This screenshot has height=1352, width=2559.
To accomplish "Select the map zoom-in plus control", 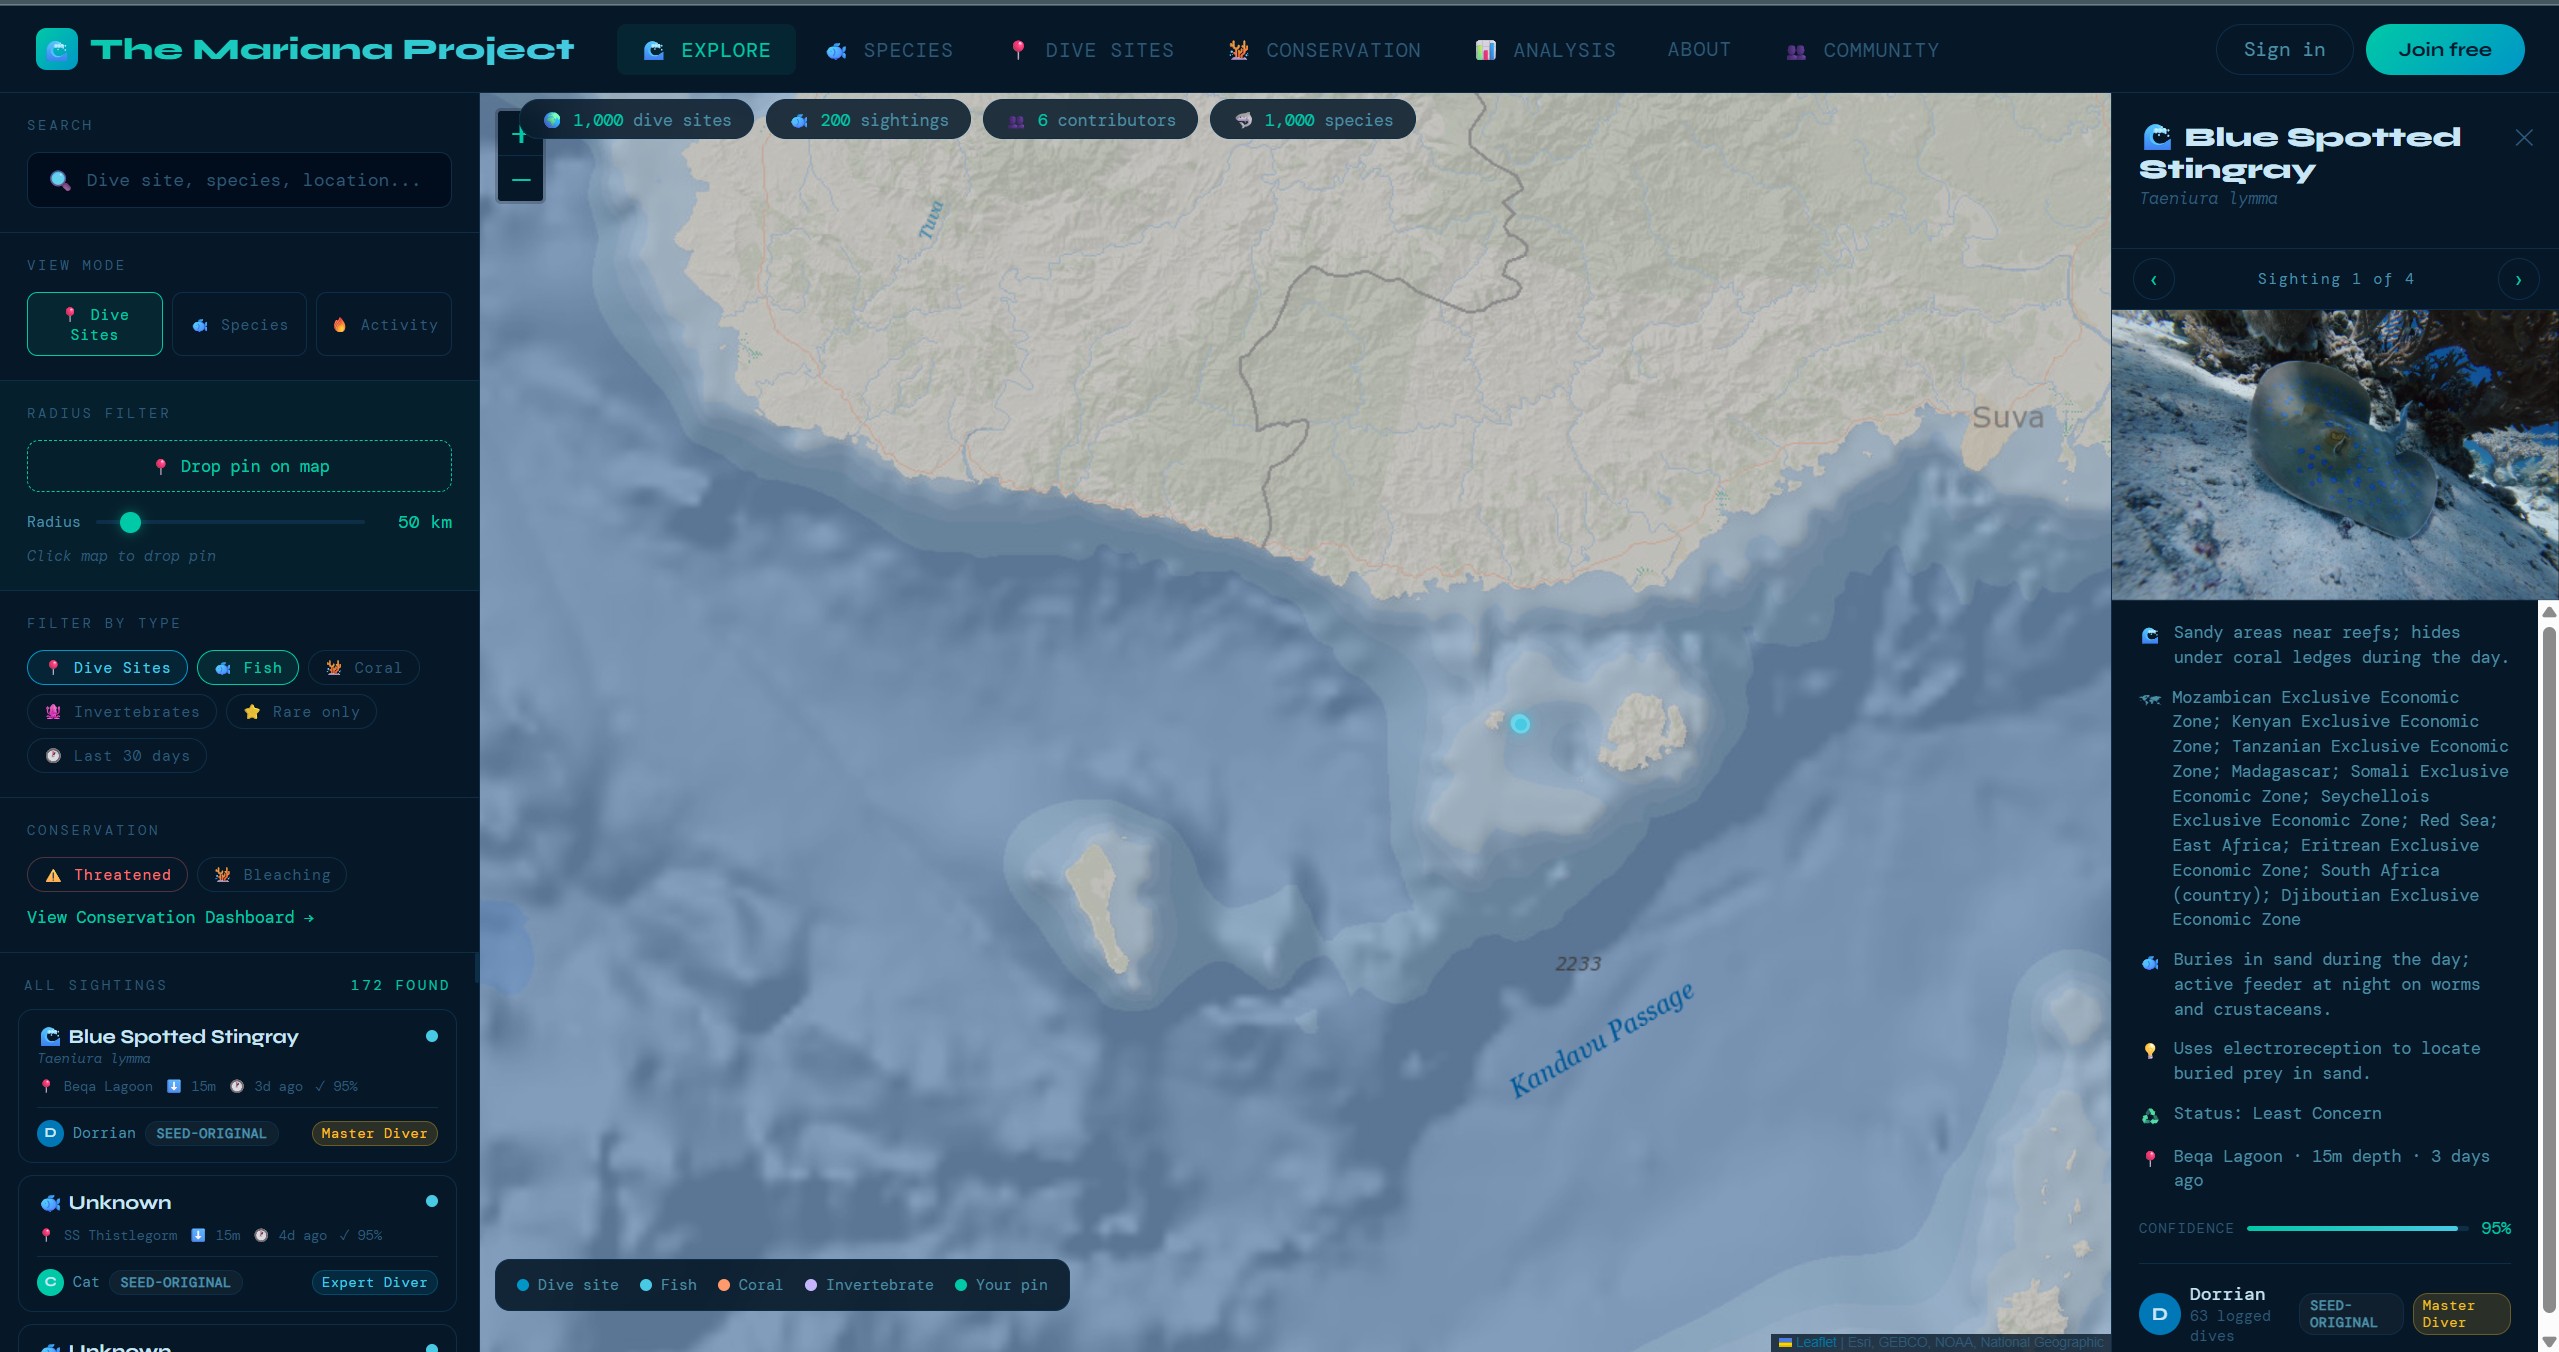I will (519, 137).
